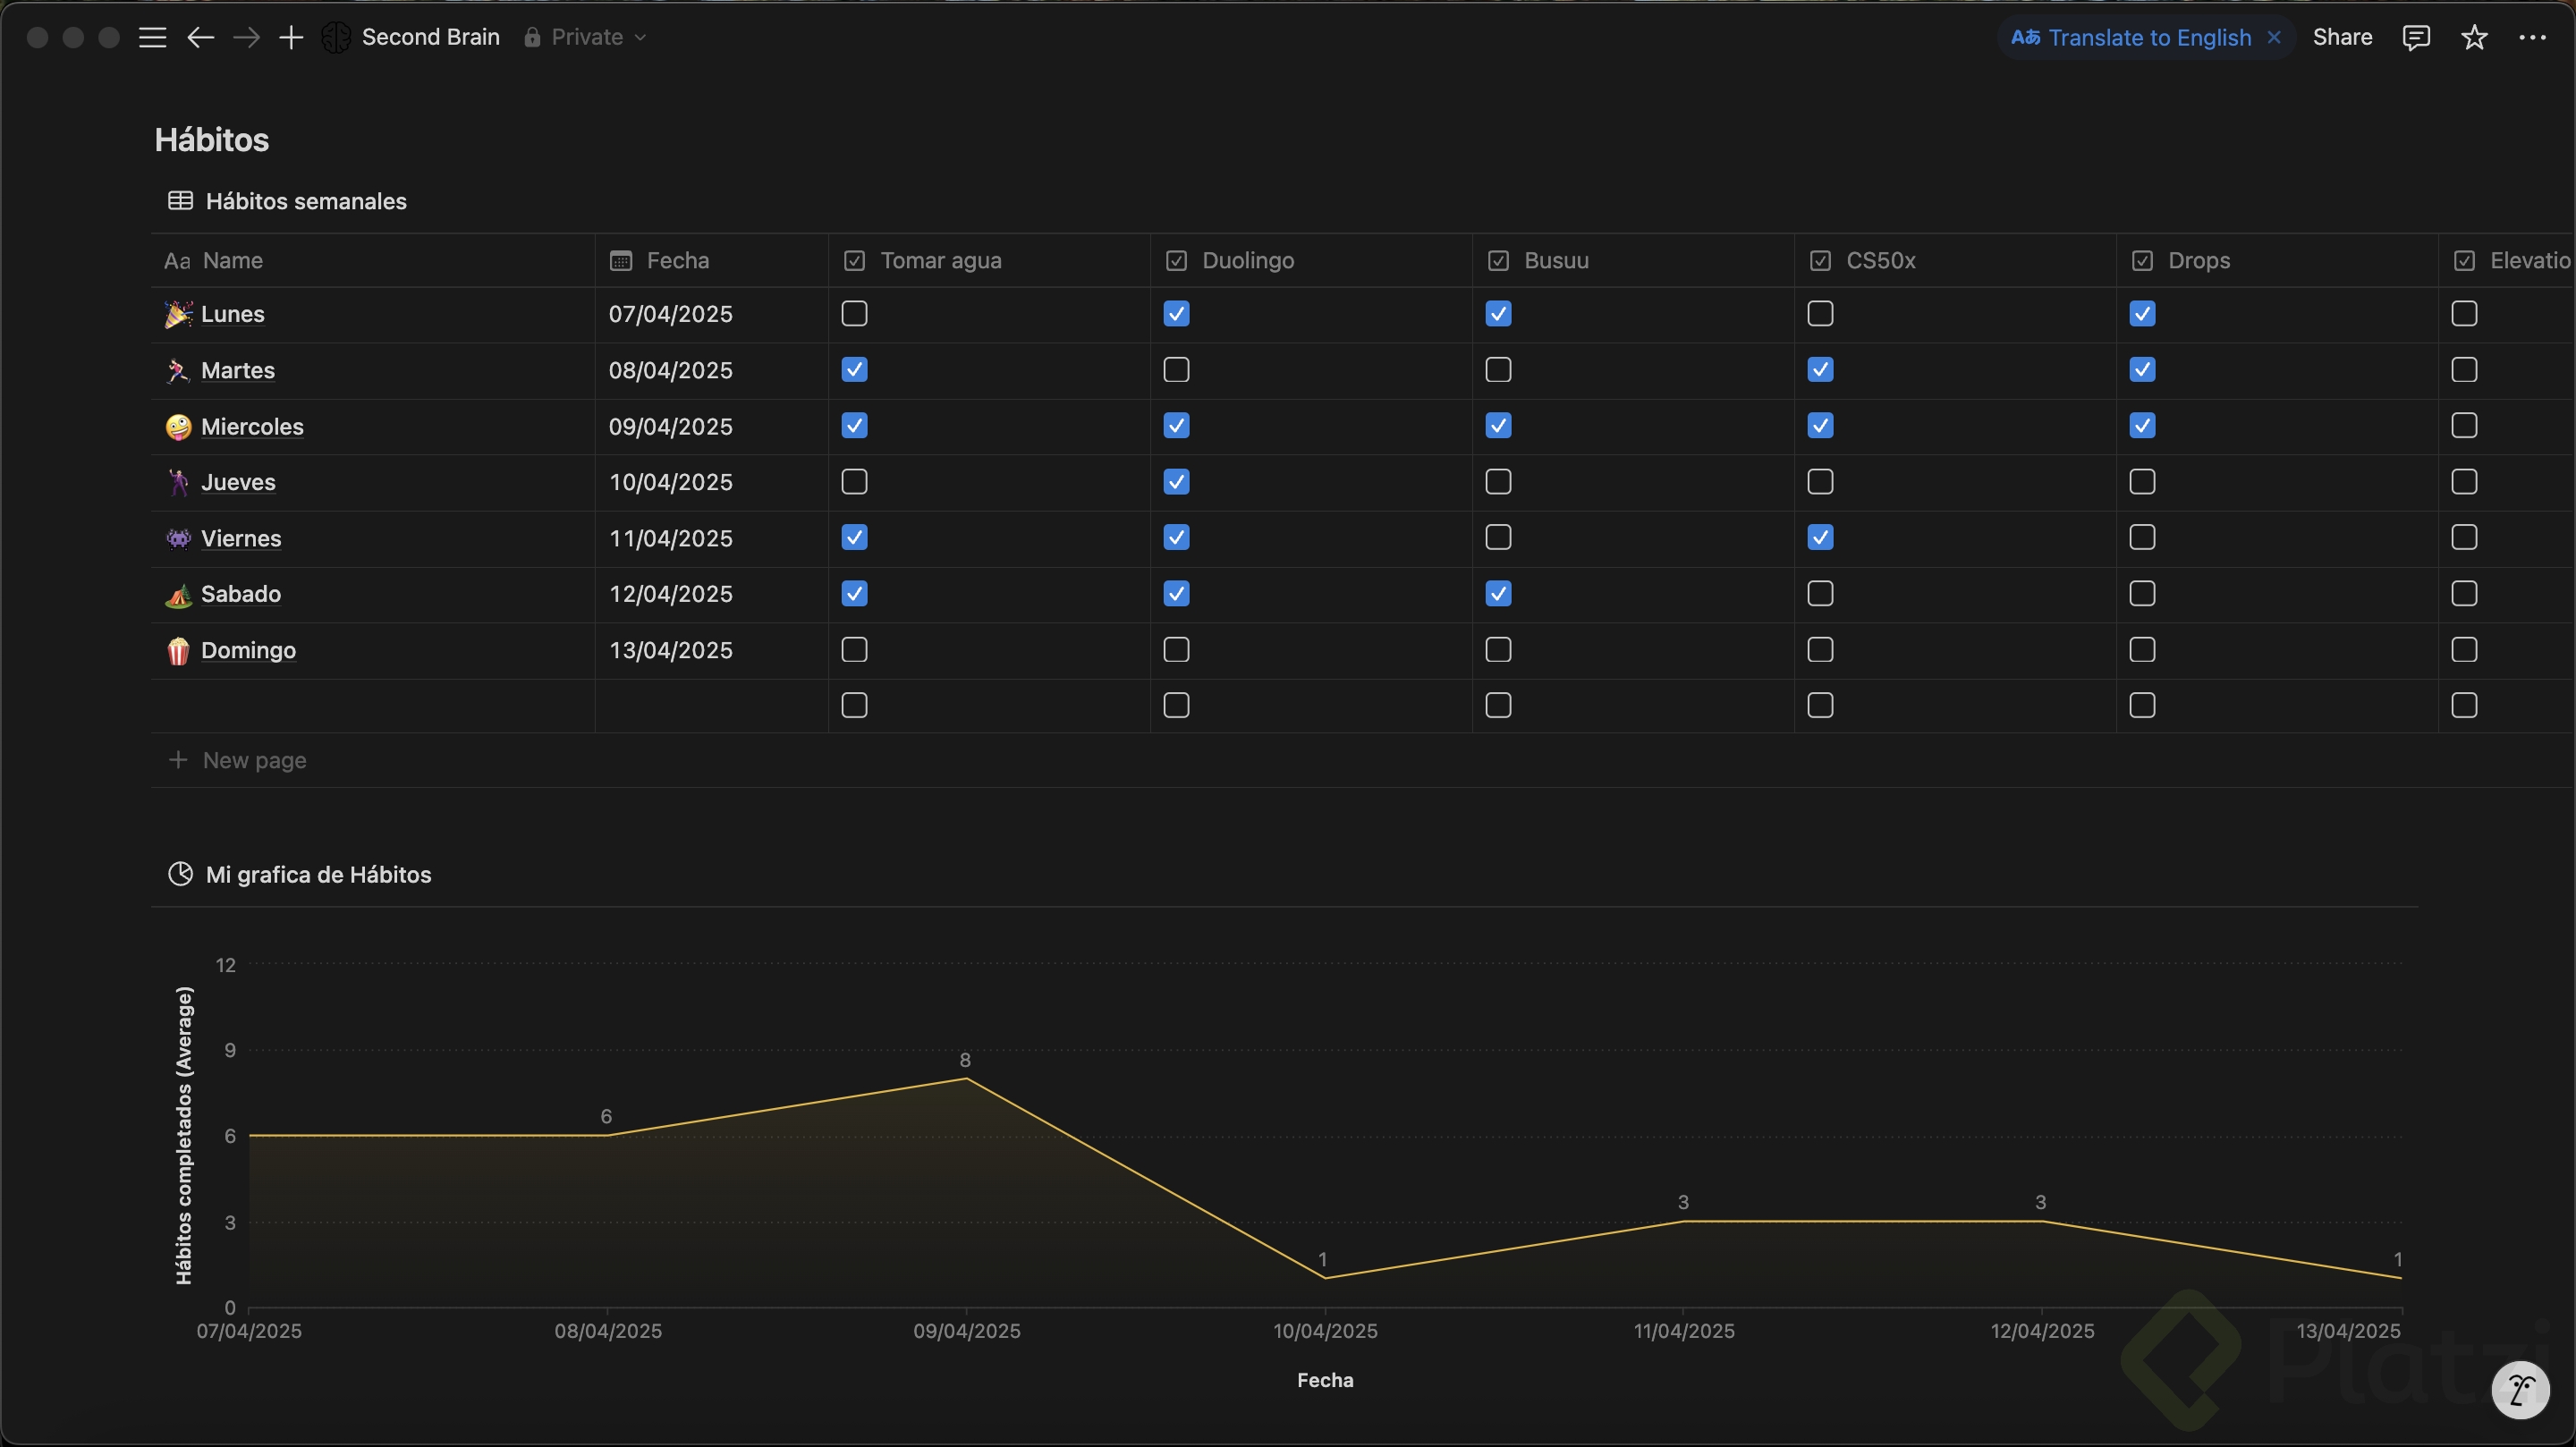The image size is (2576, 1447).
Task: Open the Drops column header menu
Action: 2198,260
